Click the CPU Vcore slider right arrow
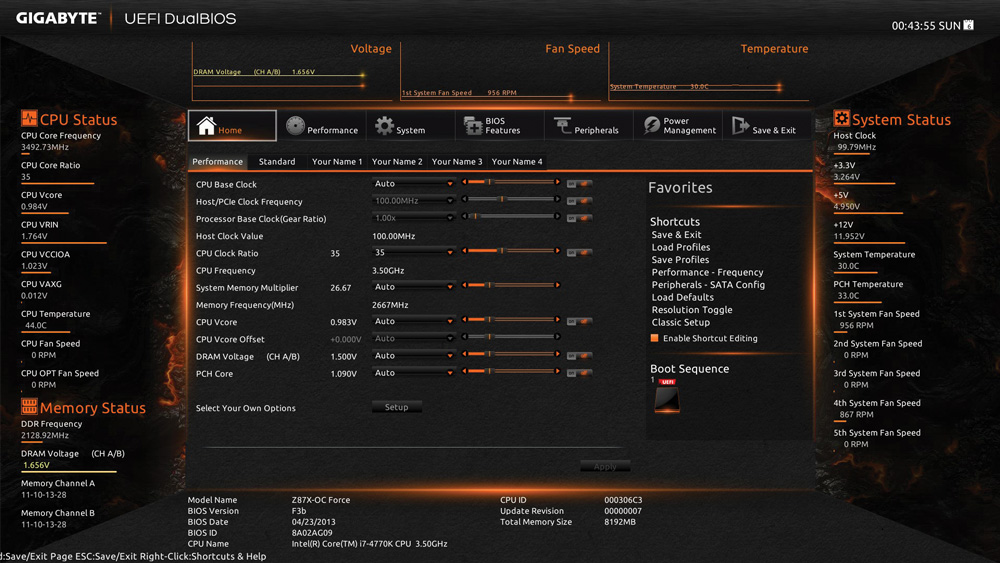The height and width of the screenshot is (563, 1000). coord(557,320)
